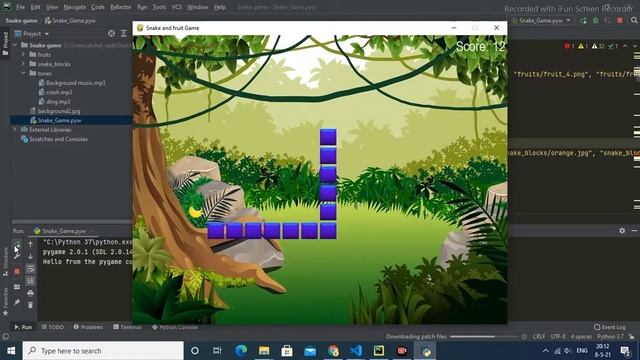Click the restore layout icon in Run panel
This screenshot has height=360, width=640.
point(17,287)
